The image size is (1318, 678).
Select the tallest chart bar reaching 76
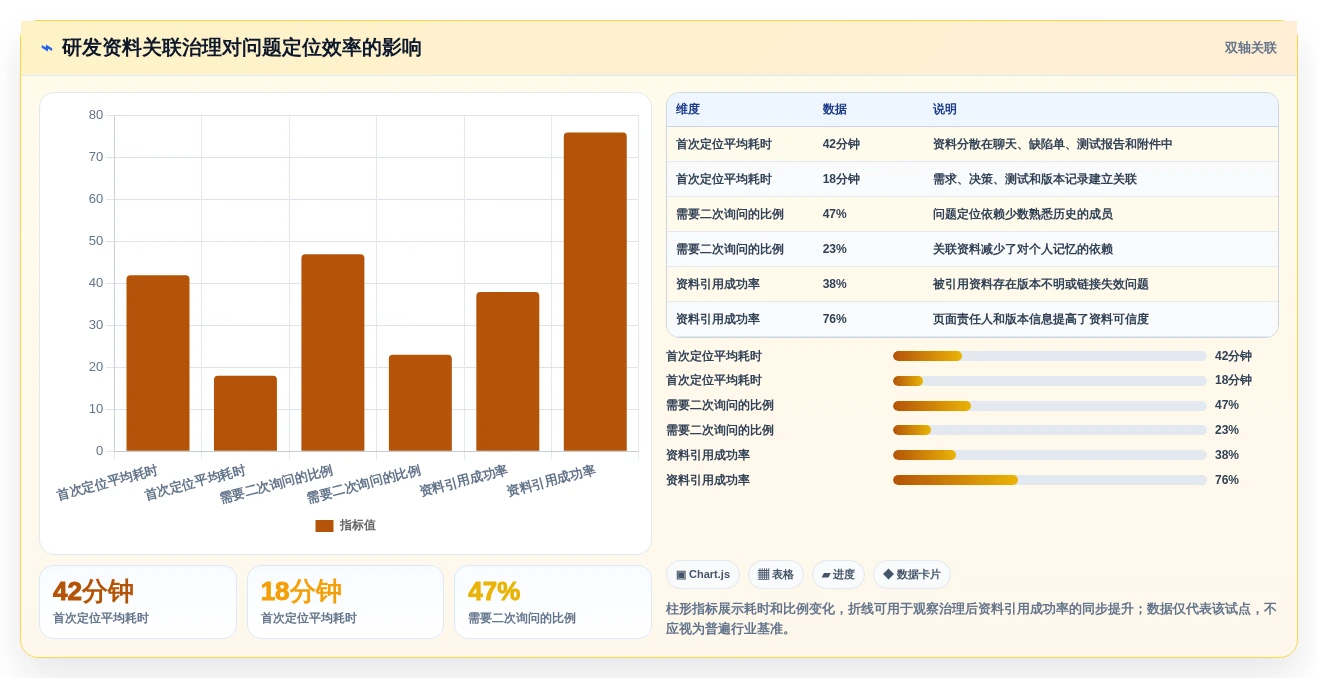tap(595, 292)
